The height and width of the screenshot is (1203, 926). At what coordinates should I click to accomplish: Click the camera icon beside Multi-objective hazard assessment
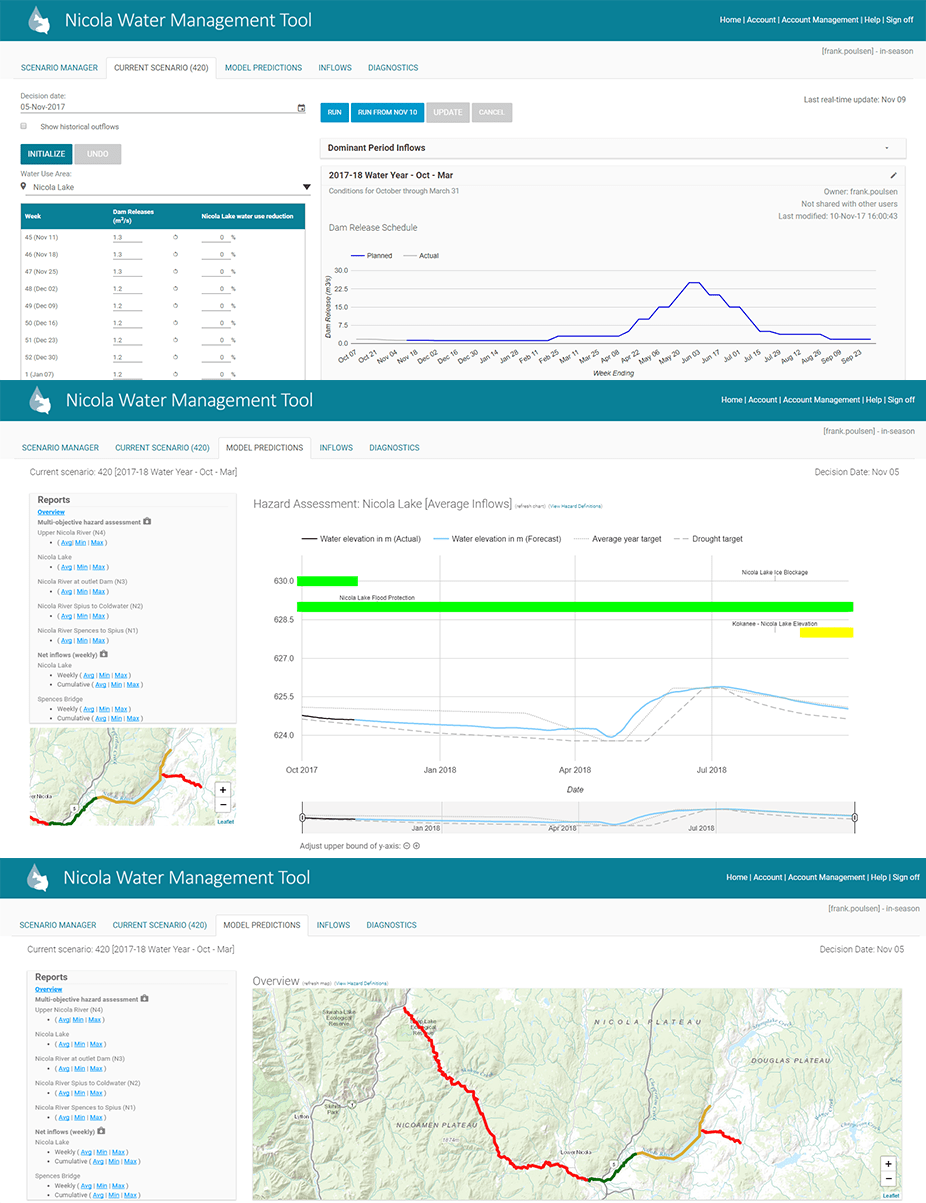click(147, 521)
